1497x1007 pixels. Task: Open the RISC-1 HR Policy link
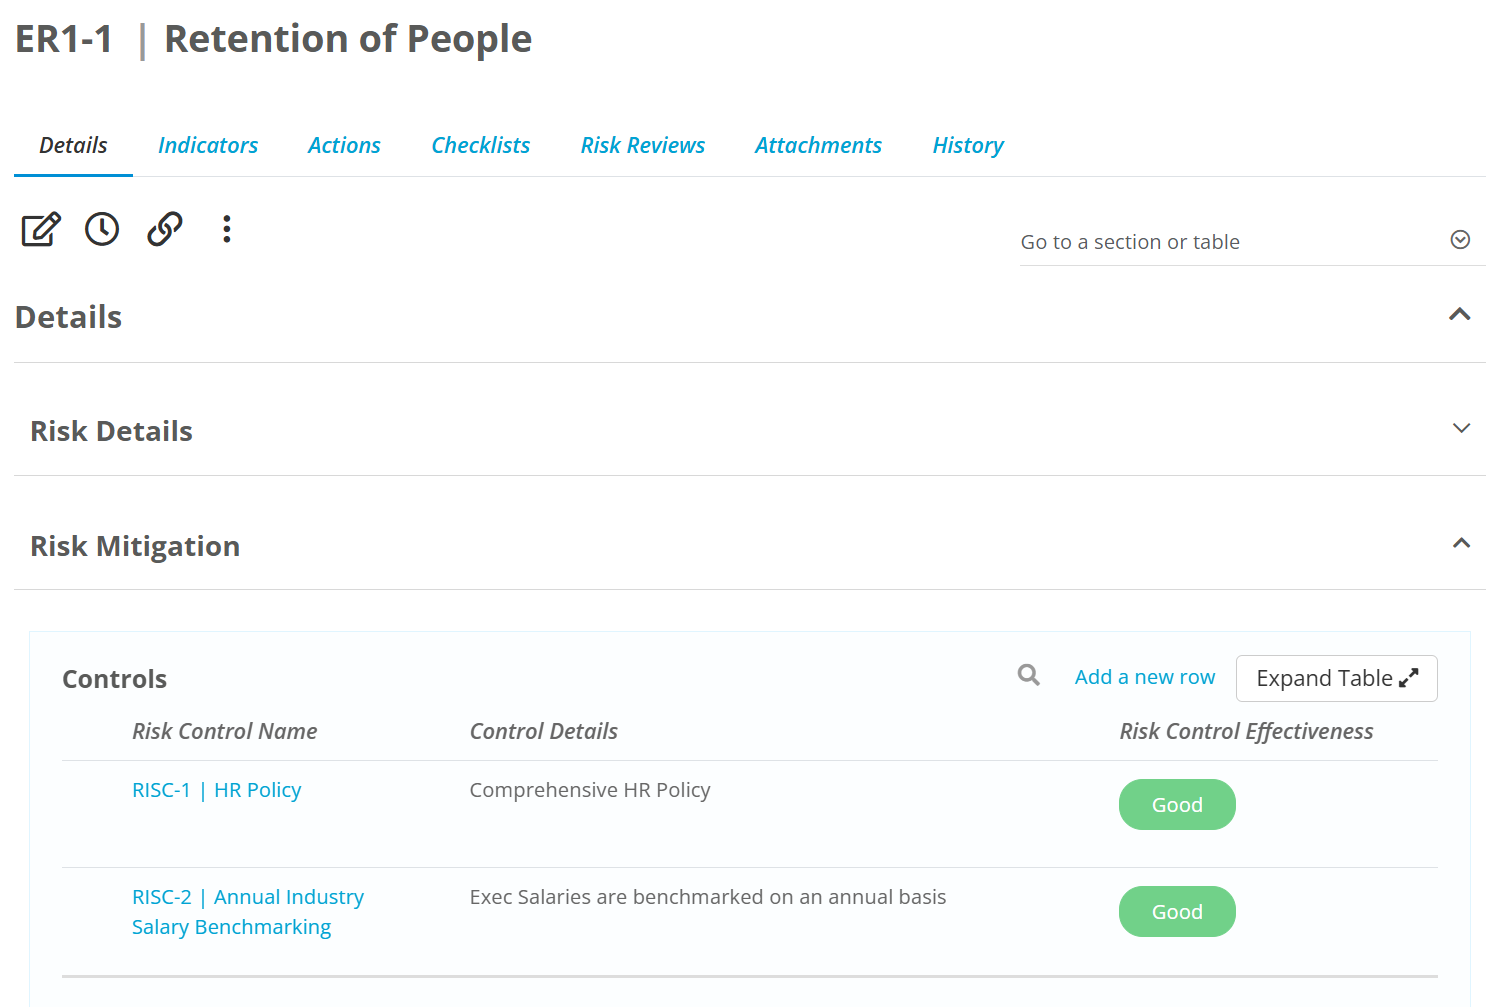point(217,791)
